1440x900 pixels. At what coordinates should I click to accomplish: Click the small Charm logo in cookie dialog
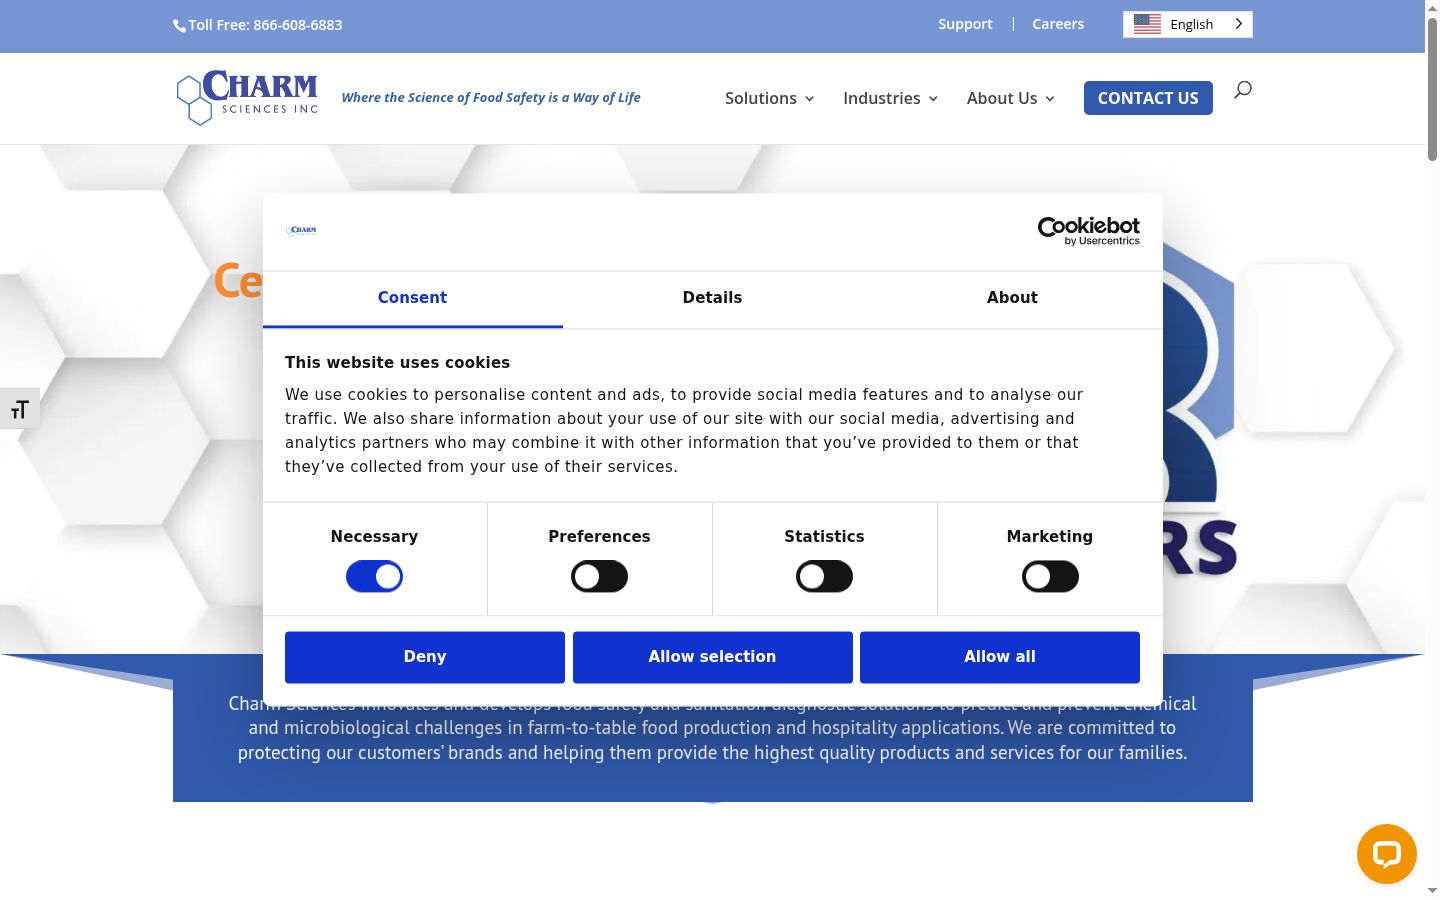(x=301, y=231)
